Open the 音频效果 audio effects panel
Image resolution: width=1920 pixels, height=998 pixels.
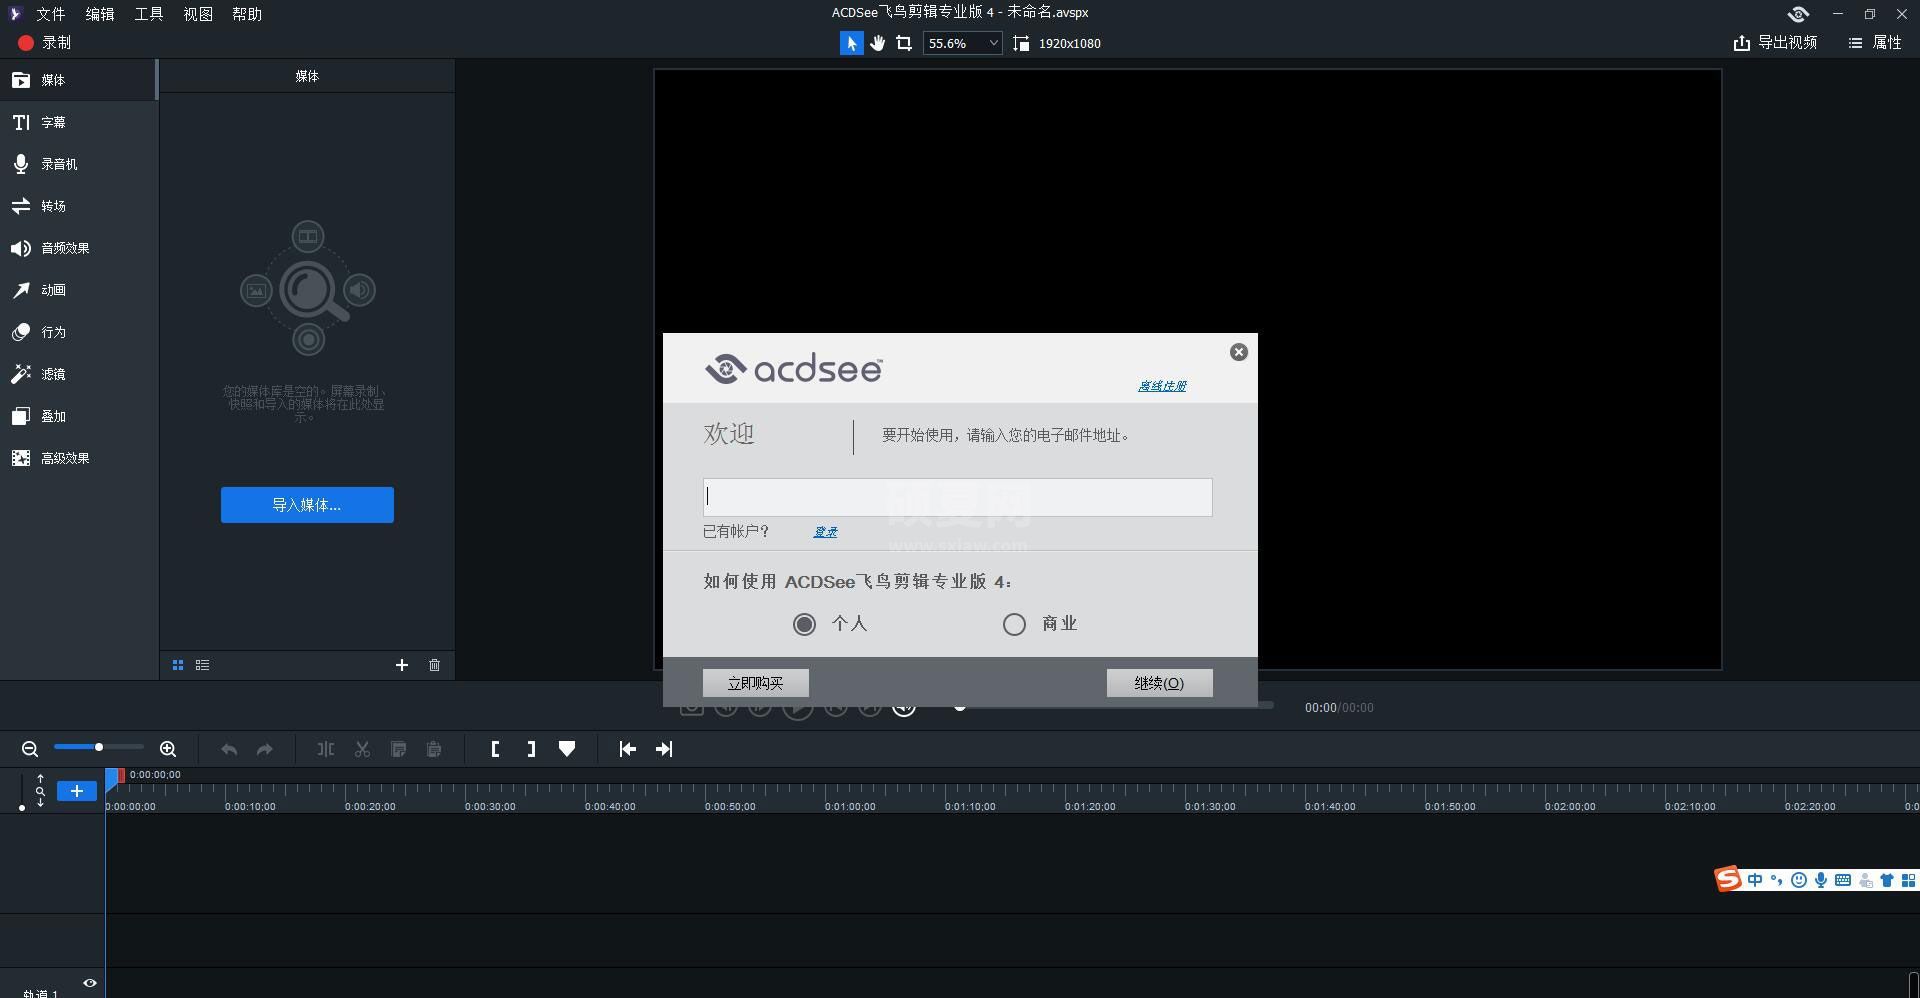(78, 248)
